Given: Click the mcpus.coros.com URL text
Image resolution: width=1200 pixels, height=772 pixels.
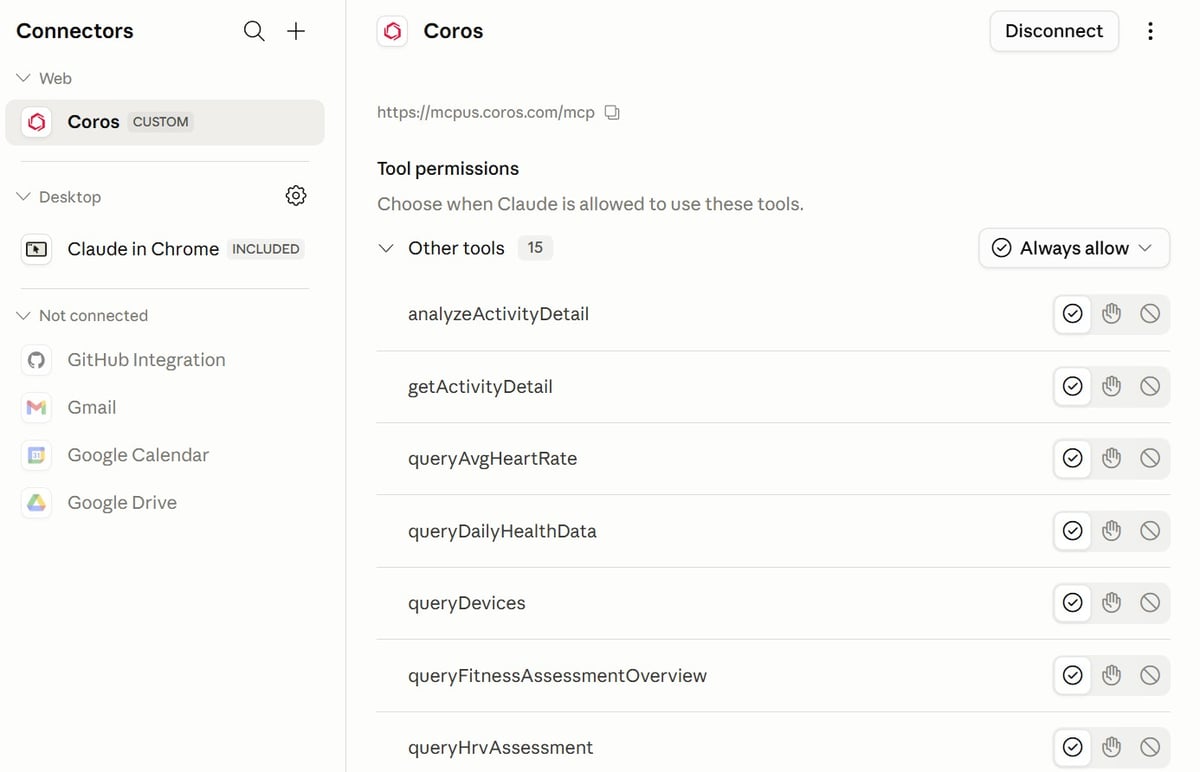Looking at the screenshot, I should tap(486, 113).
